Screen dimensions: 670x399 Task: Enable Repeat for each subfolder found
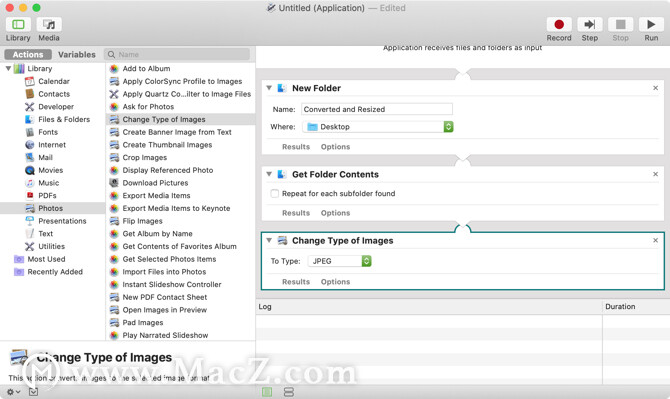point(275,194)
